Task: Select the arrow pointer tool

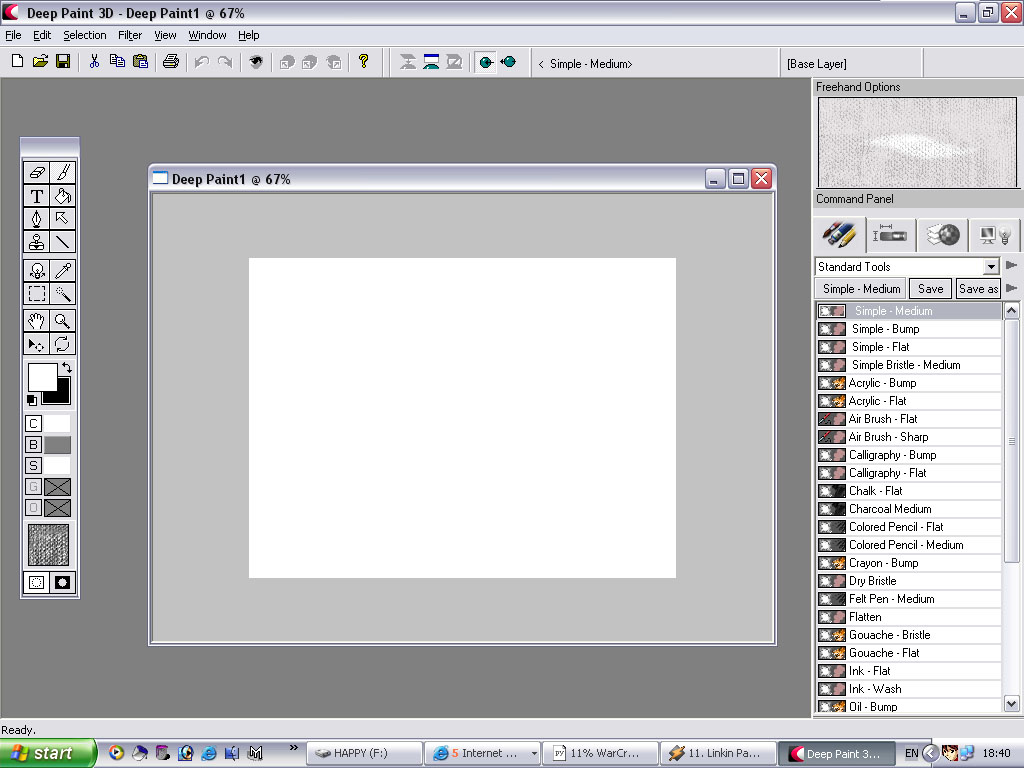Action: pyautogui.click(x=63, y=219)
